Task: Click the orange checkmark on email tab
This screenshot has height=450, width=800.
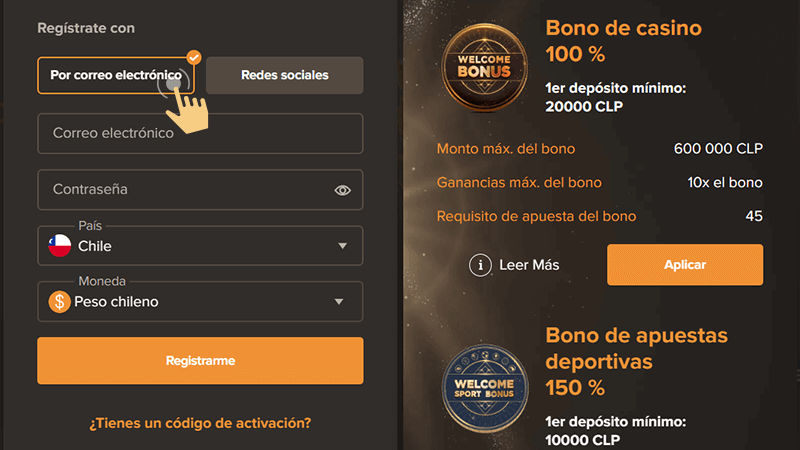Action: 193,57
